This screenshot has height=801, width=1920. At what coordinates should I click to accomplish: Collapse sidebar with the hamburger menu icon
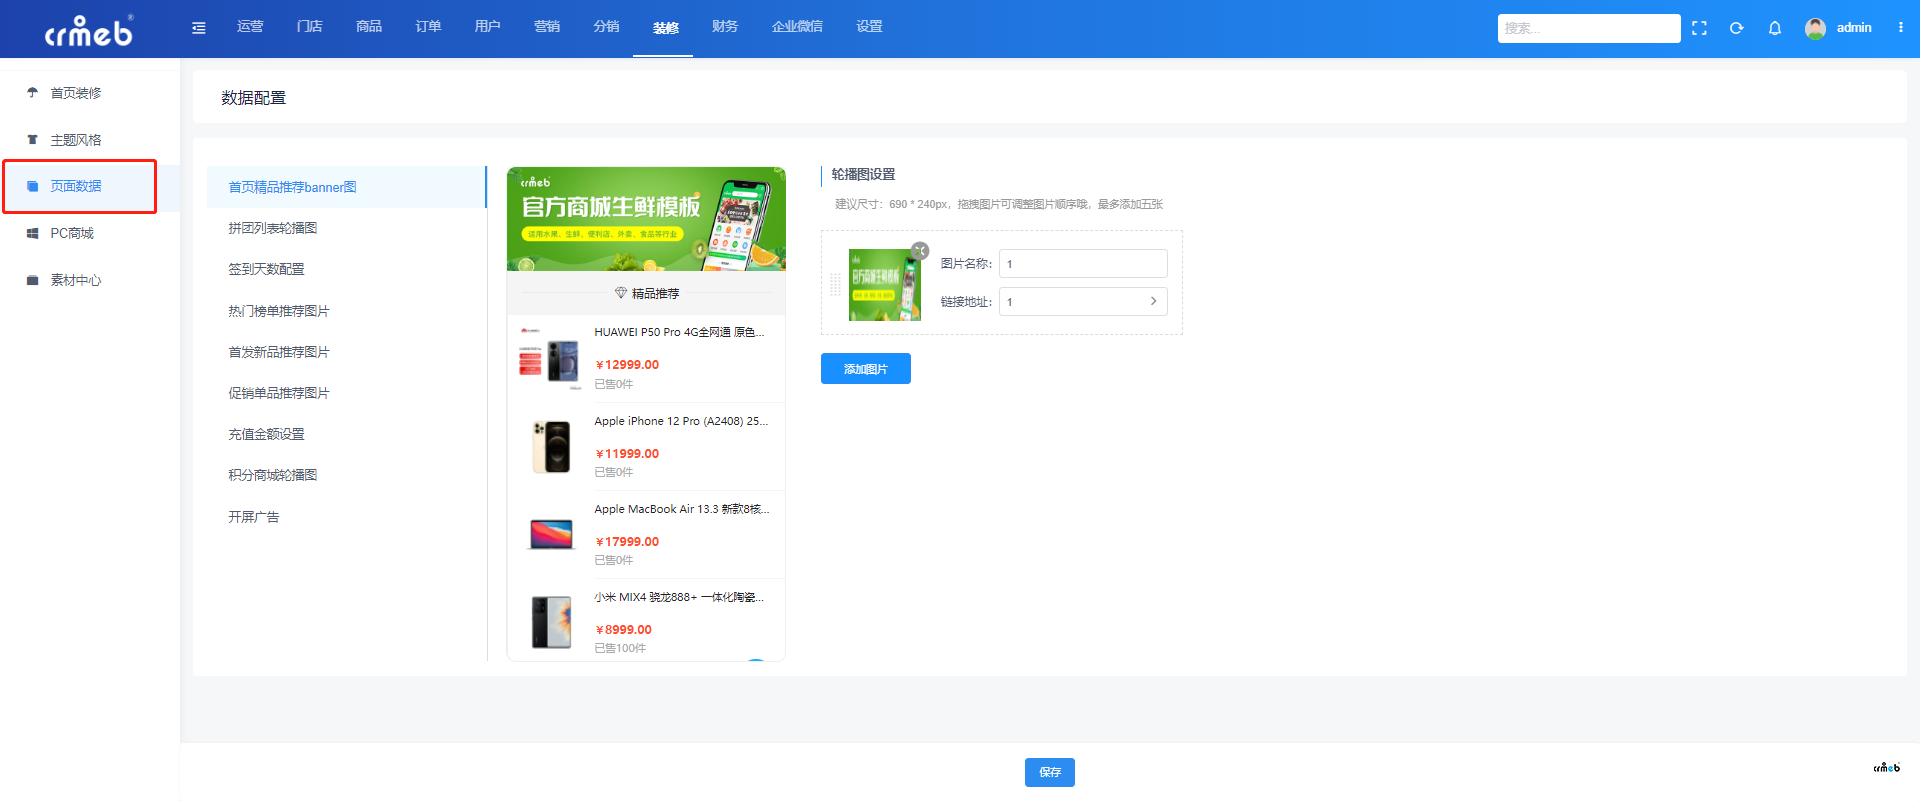click(199, 28)
